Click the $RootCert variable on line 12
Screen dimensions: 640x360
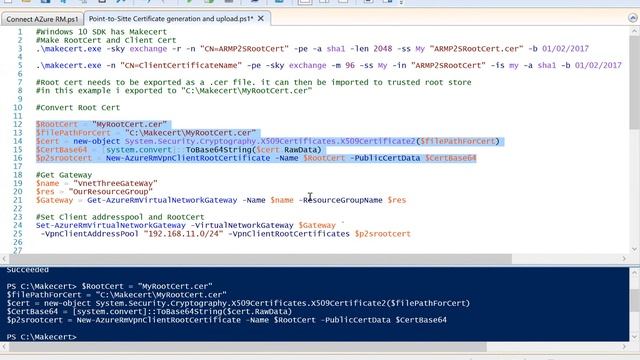56,124
